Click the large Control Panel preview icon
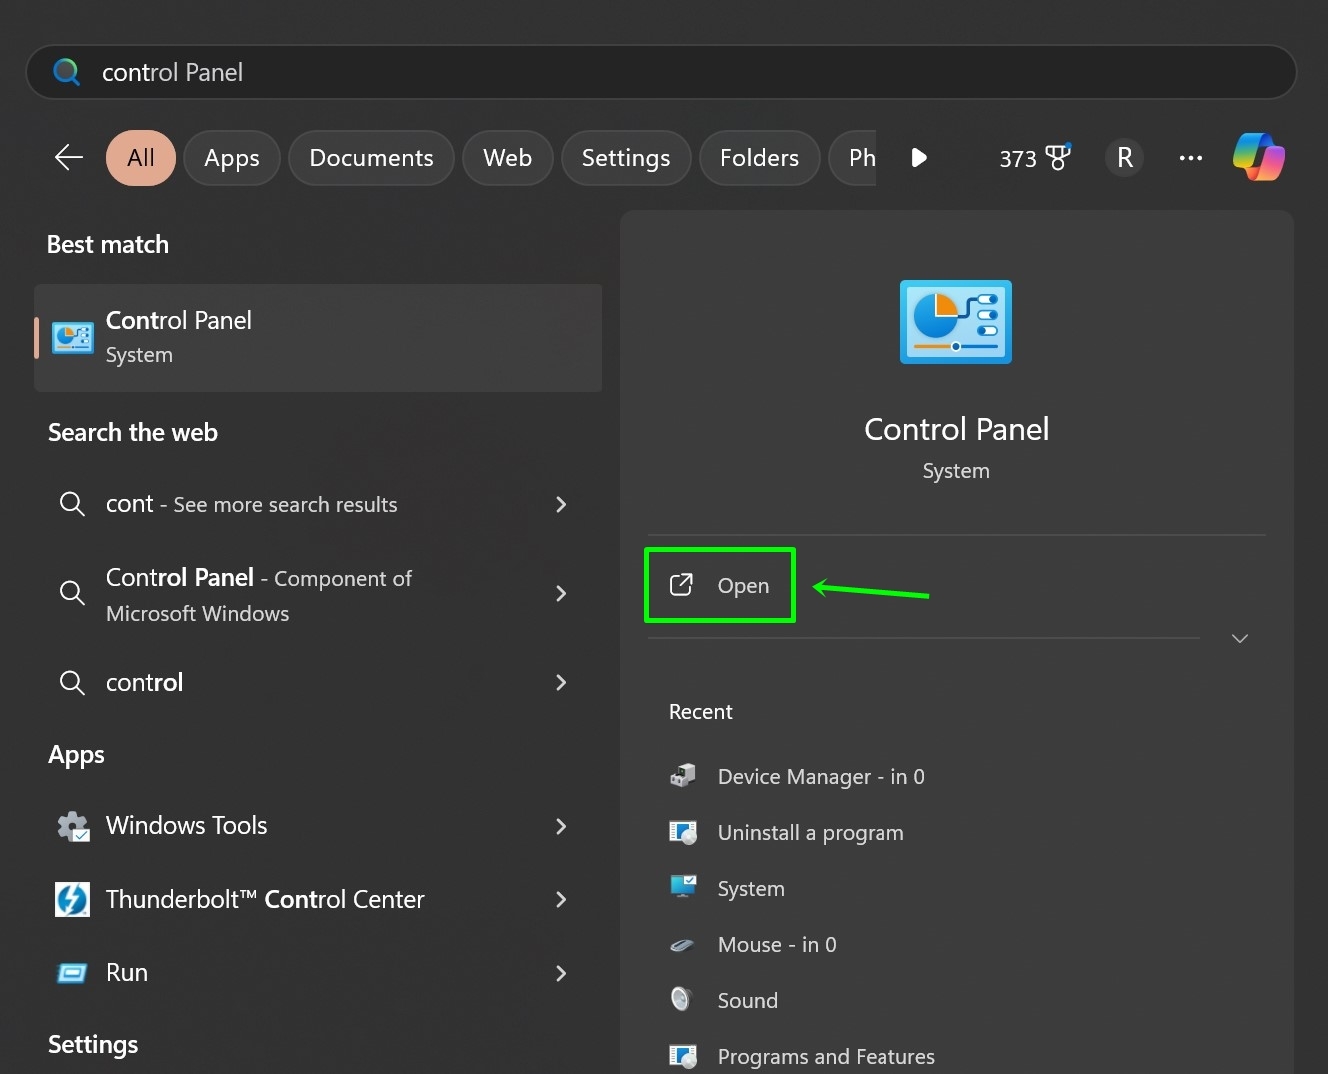 pos(955,322)
